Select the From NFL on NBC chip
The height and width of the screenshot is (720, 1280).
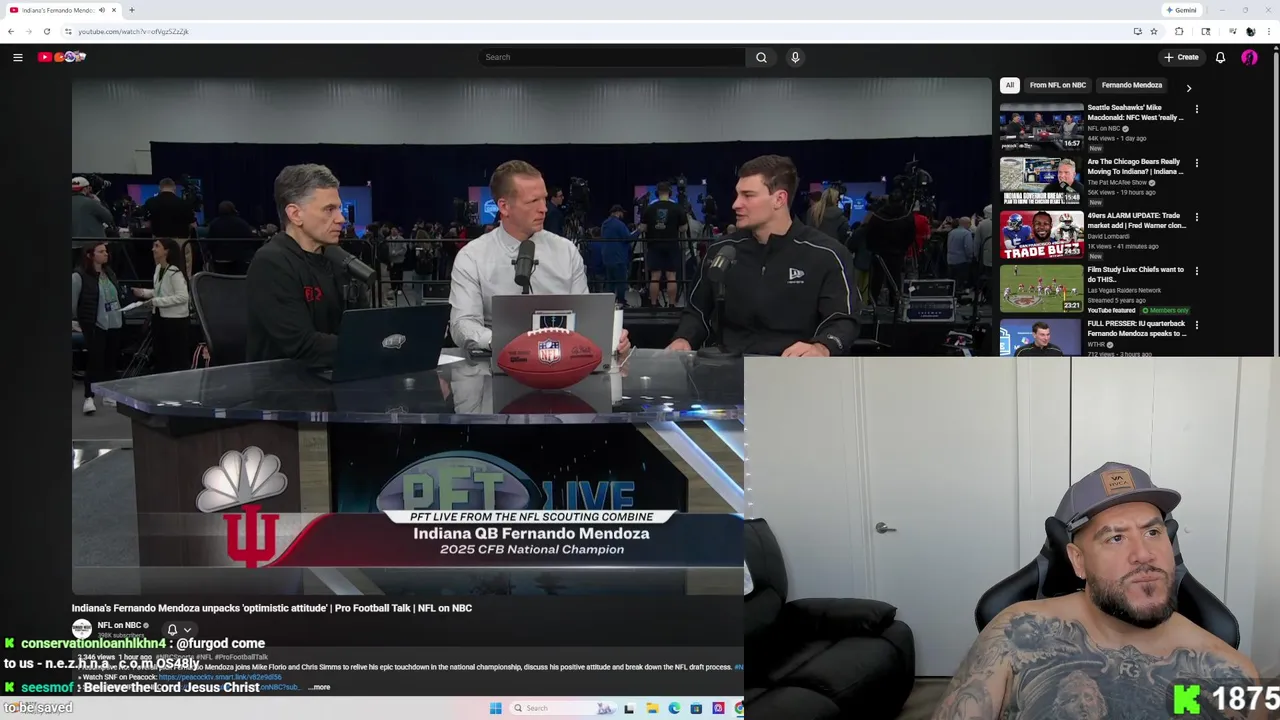click(x=1058, y=85)
